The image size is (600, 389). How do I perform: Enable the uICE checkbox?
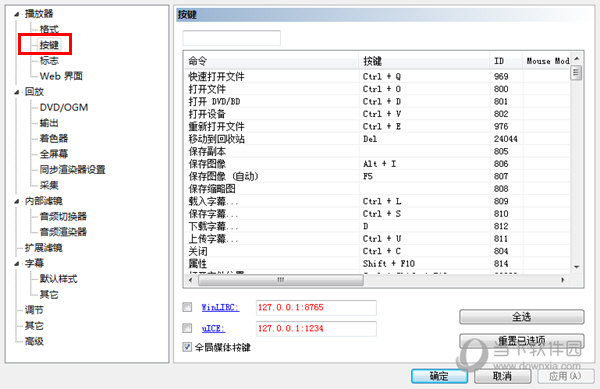pyautogui.click(x=187, y=328)
